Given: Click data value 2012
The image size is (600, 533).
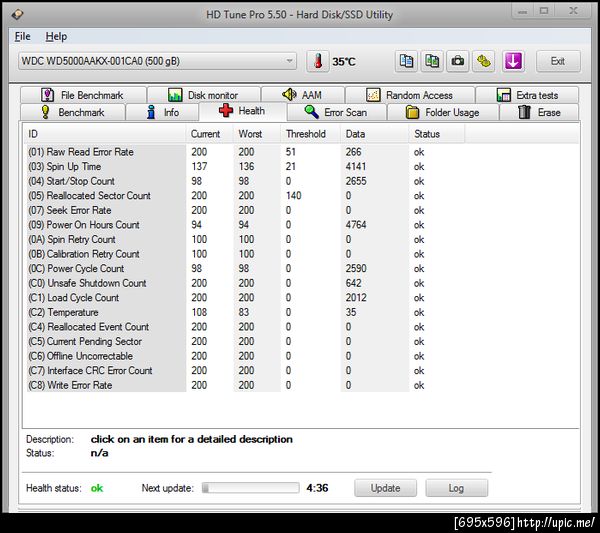Looking at the screenshot, I should [356, 298].
